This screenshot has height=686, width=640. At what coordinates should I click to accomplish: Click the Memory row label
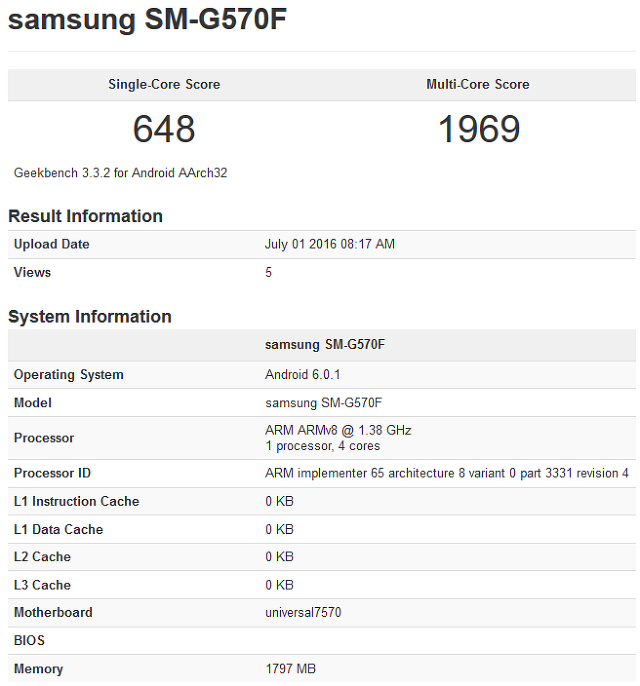click(x=38, y=669)
